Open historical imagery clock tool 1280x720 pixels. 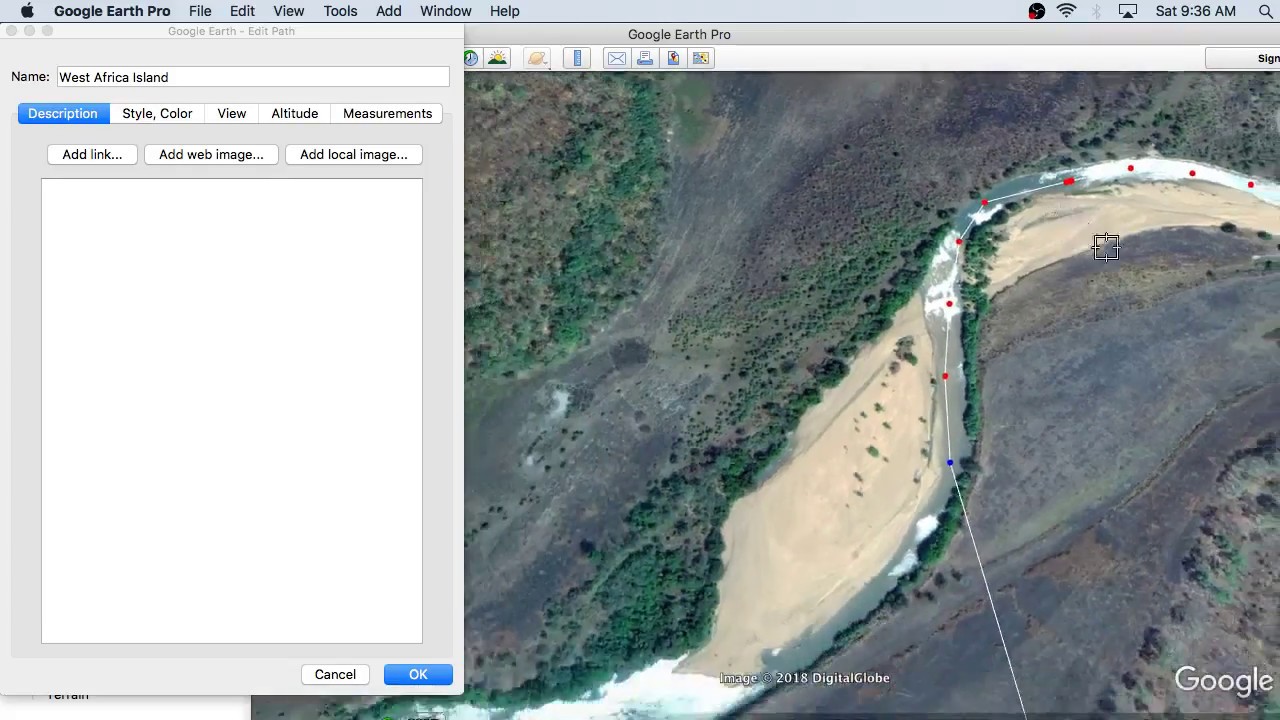(470, 58)
